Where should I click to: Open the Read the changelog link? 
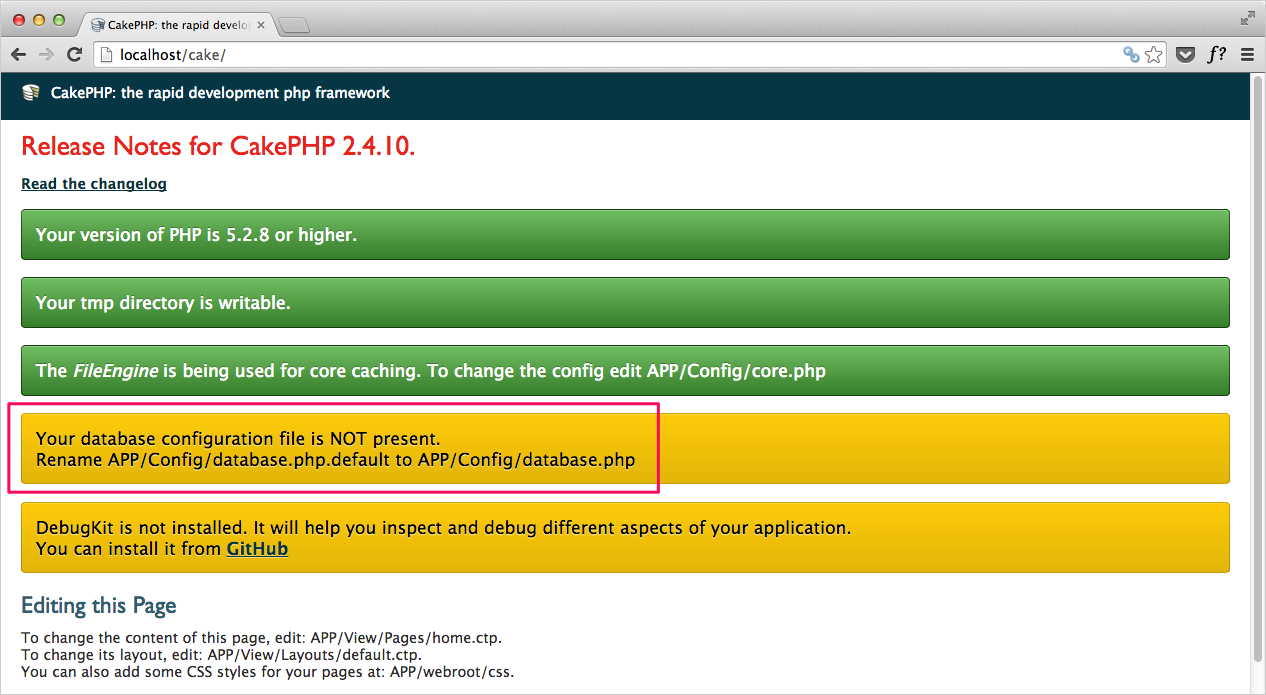coord(94,184)
